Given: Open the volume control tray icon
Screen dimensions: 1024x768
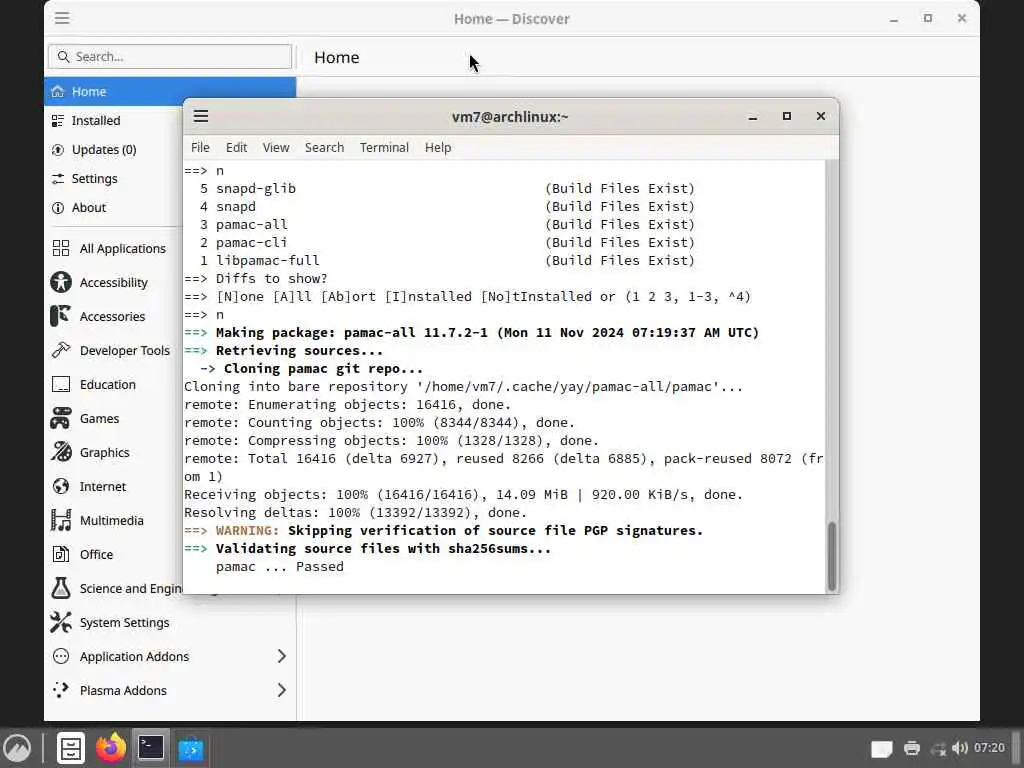Looking at the screenshot, I should pyautogui.click(x=959, y=748).
